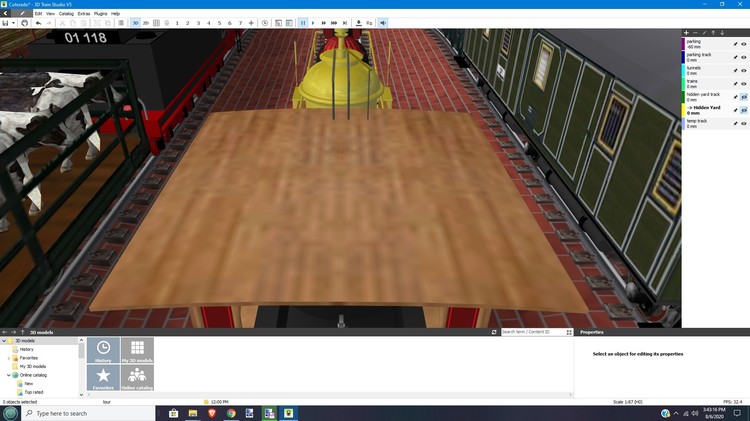Add a new layer with plus icon
This screenshot has height=421, width=750.
(x=686, y=33)
